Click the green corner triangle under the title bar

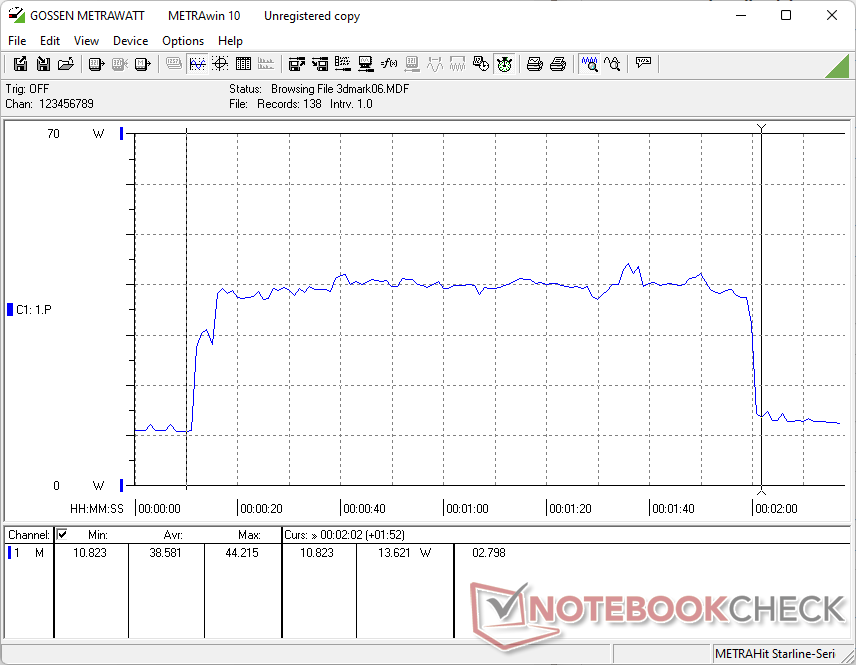click(x=840, y=66)
